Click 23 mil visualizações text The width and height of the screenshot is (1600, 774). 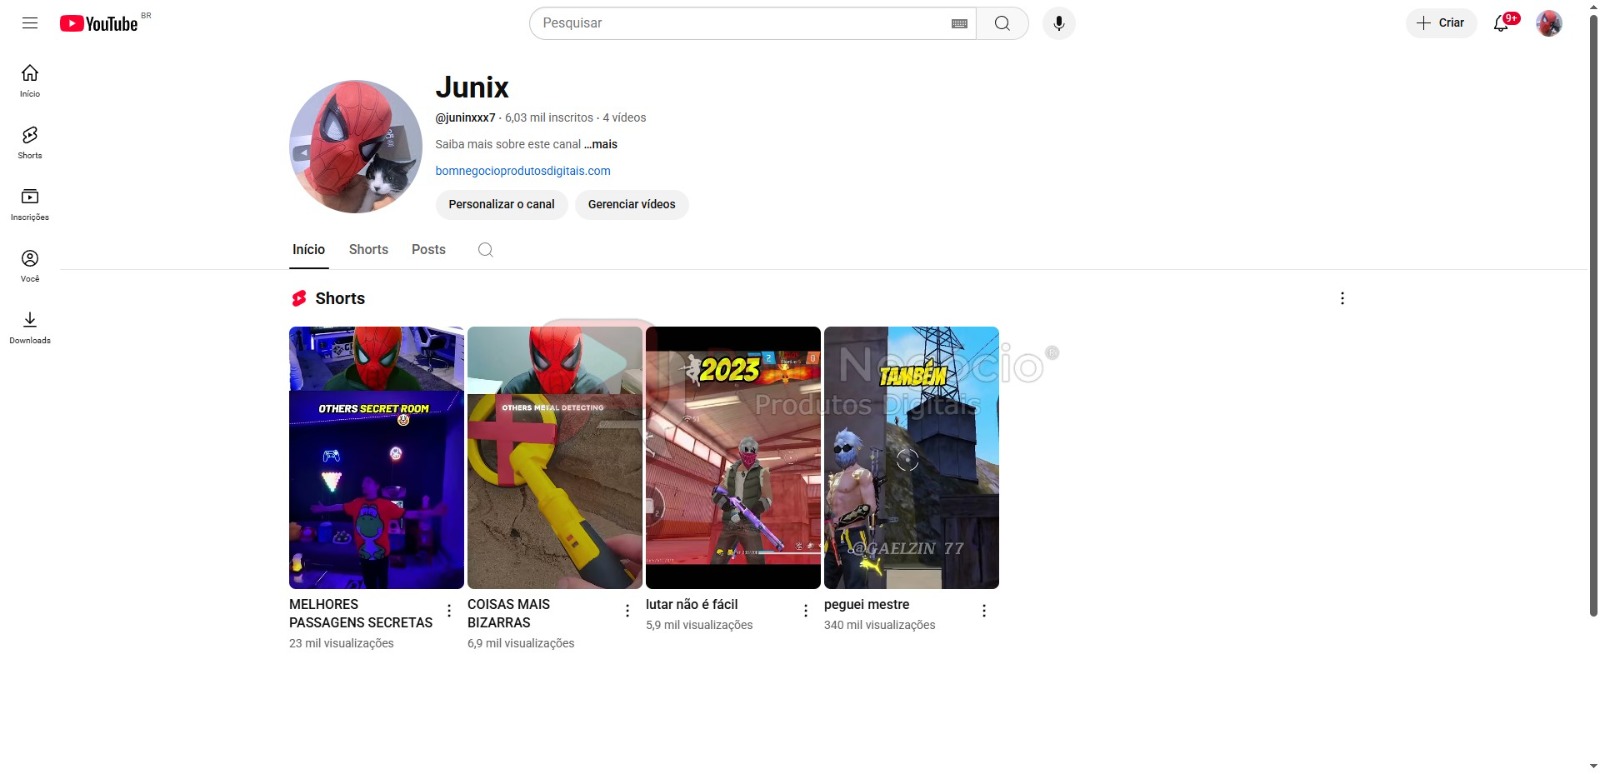(x=341, y=644)
